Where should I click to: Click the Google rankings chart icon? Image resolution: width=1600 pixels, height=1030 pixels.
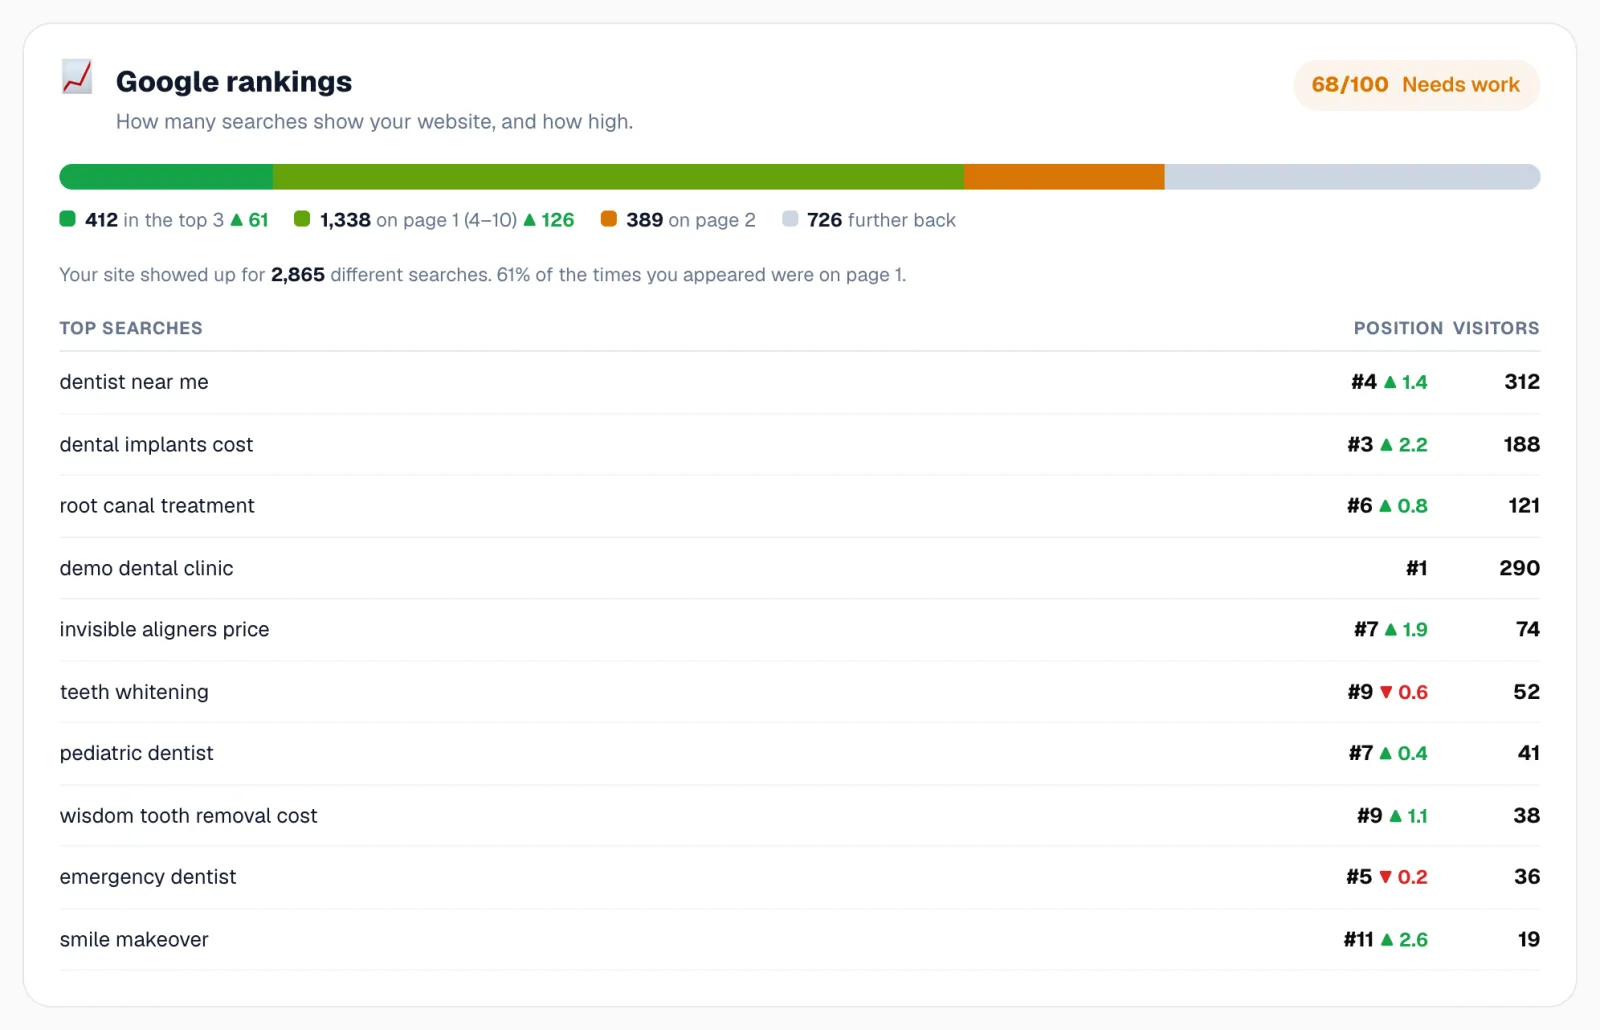[x=77, y=78]
